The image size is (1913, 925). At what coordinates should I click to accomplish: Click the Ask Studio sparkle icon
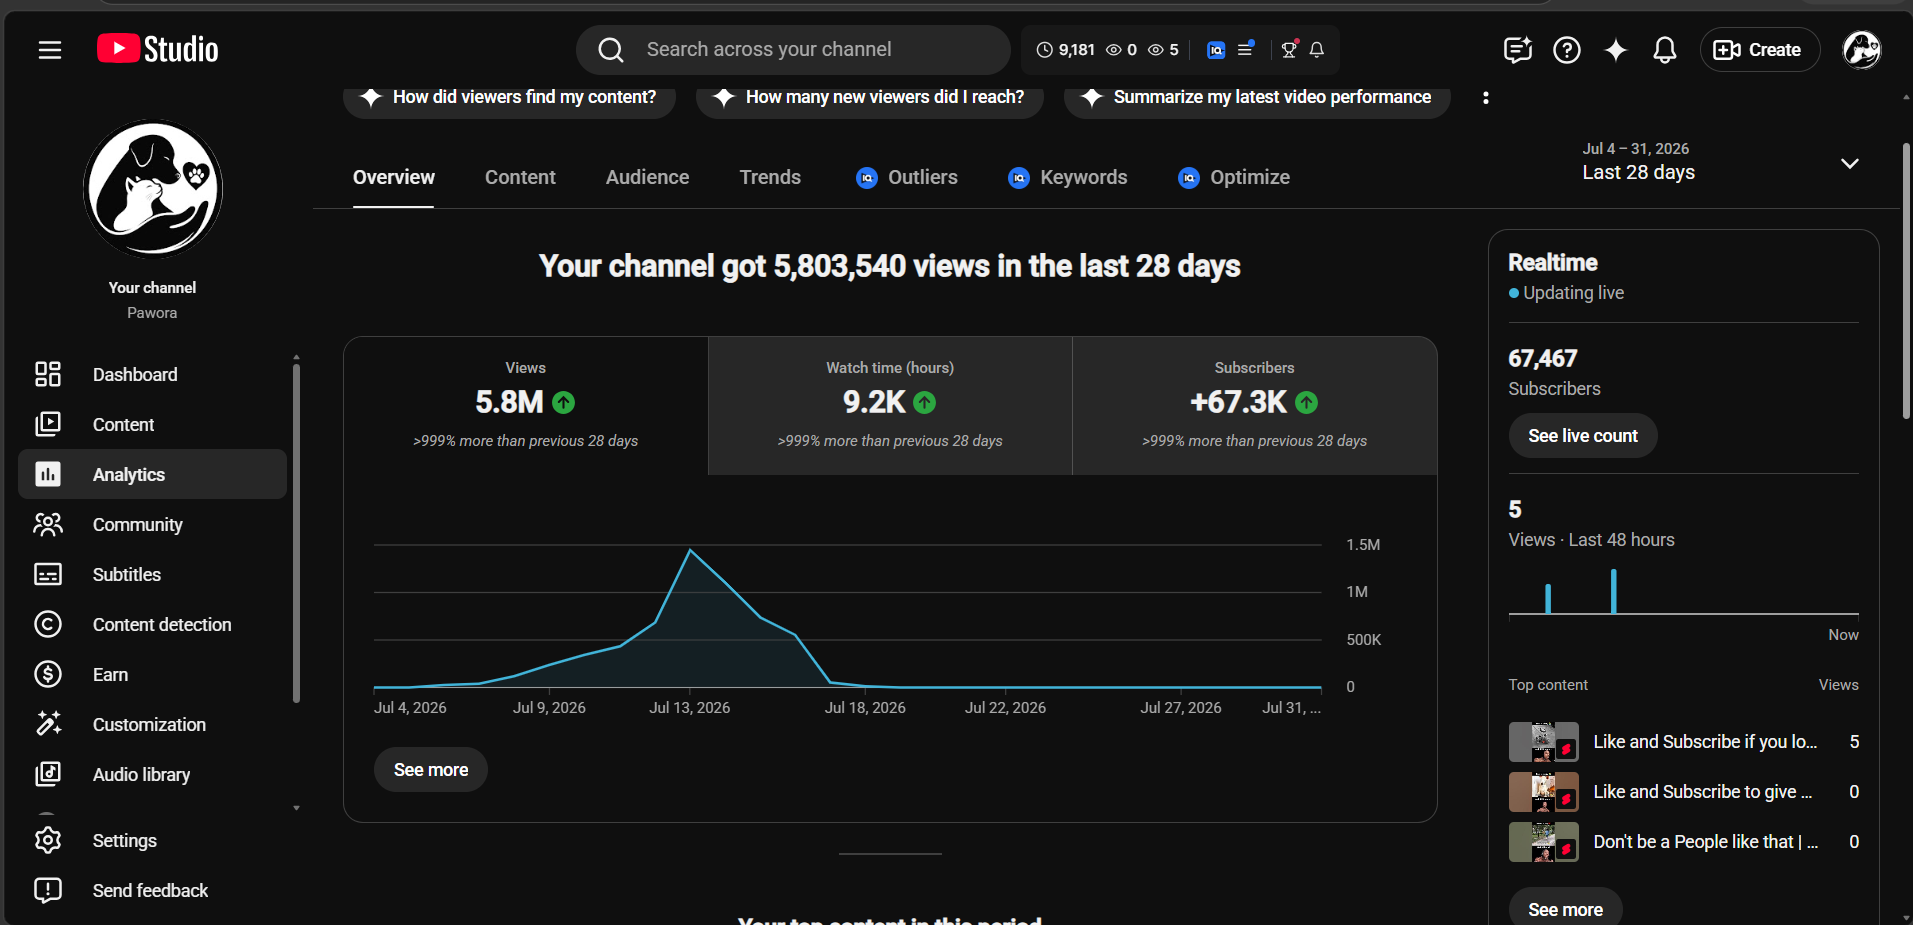(x=1615, y=50)
